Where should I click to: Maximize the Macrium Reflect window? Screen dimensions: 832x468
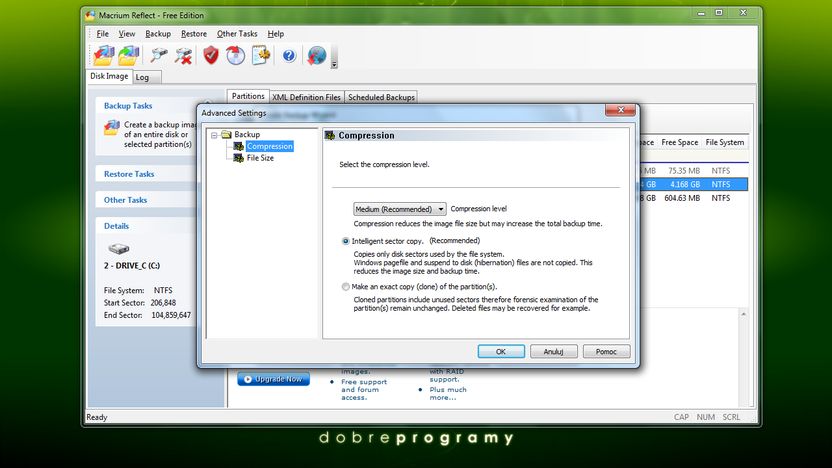click(719, 13)
